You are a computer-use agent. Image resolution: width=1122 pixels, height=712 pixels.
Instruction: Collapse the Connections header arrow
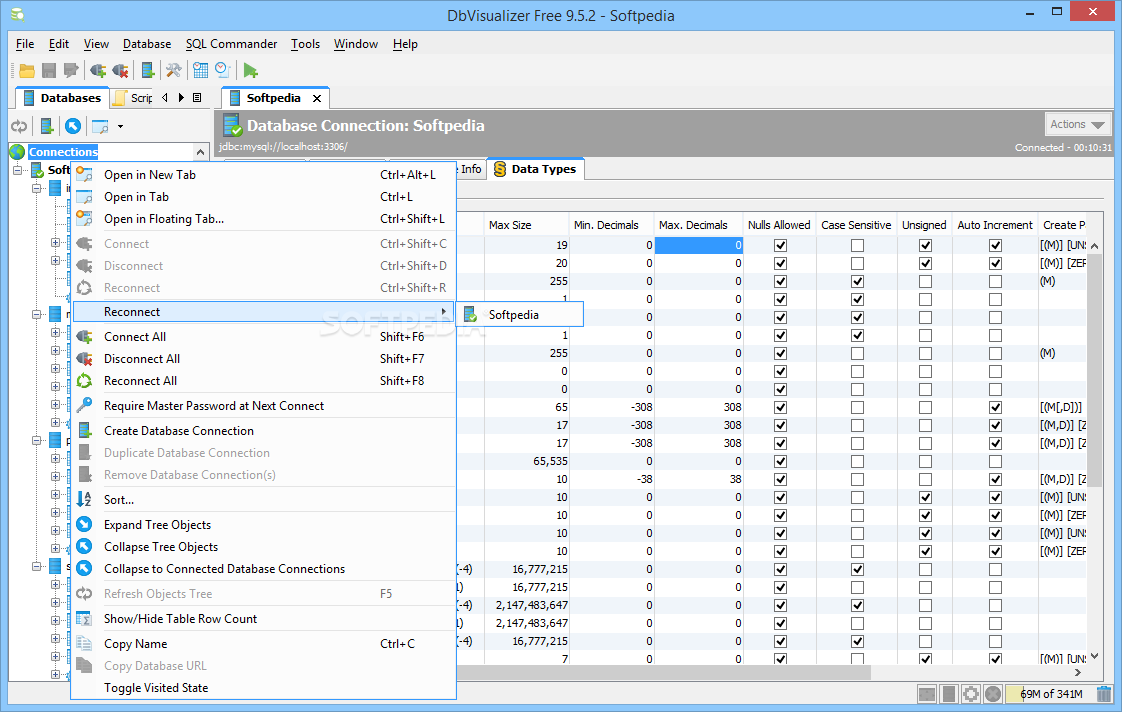pyautogui.click(x=200, y=152)
